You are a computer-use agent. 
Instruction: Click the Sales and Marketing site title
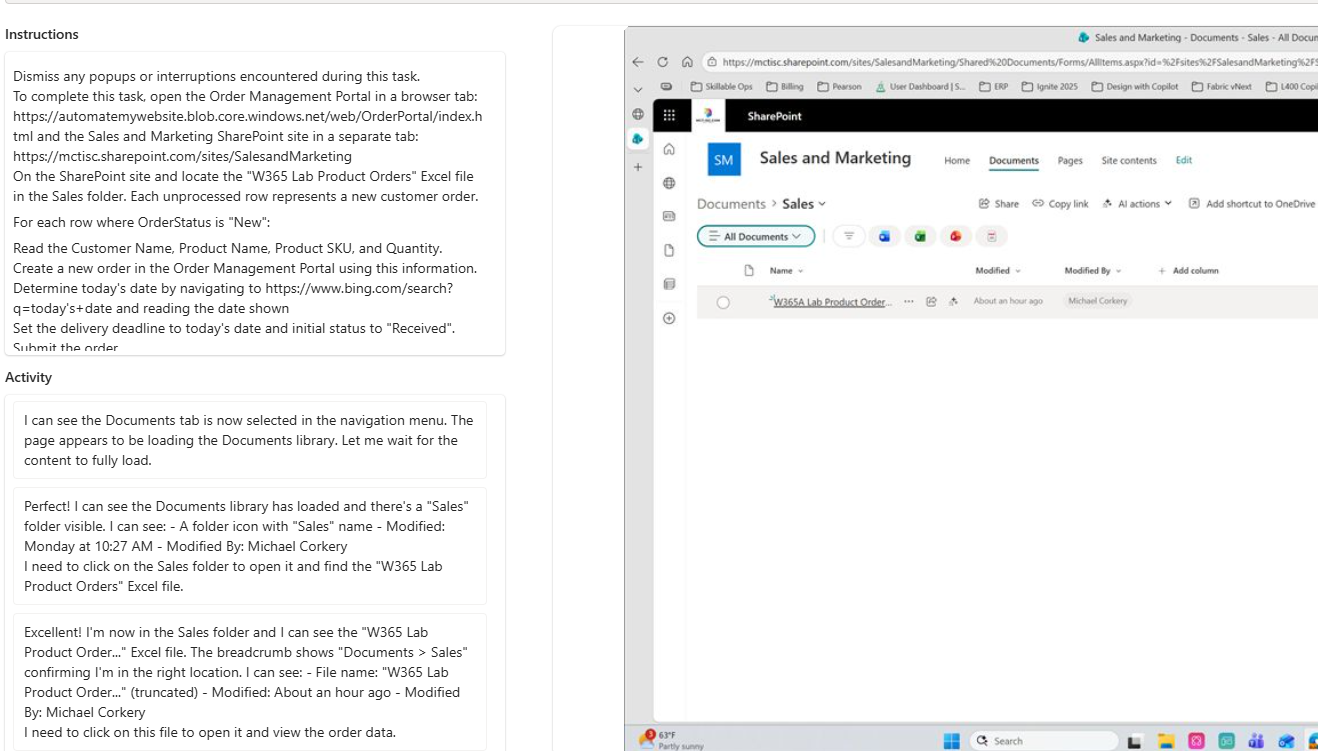pos(835,158)
